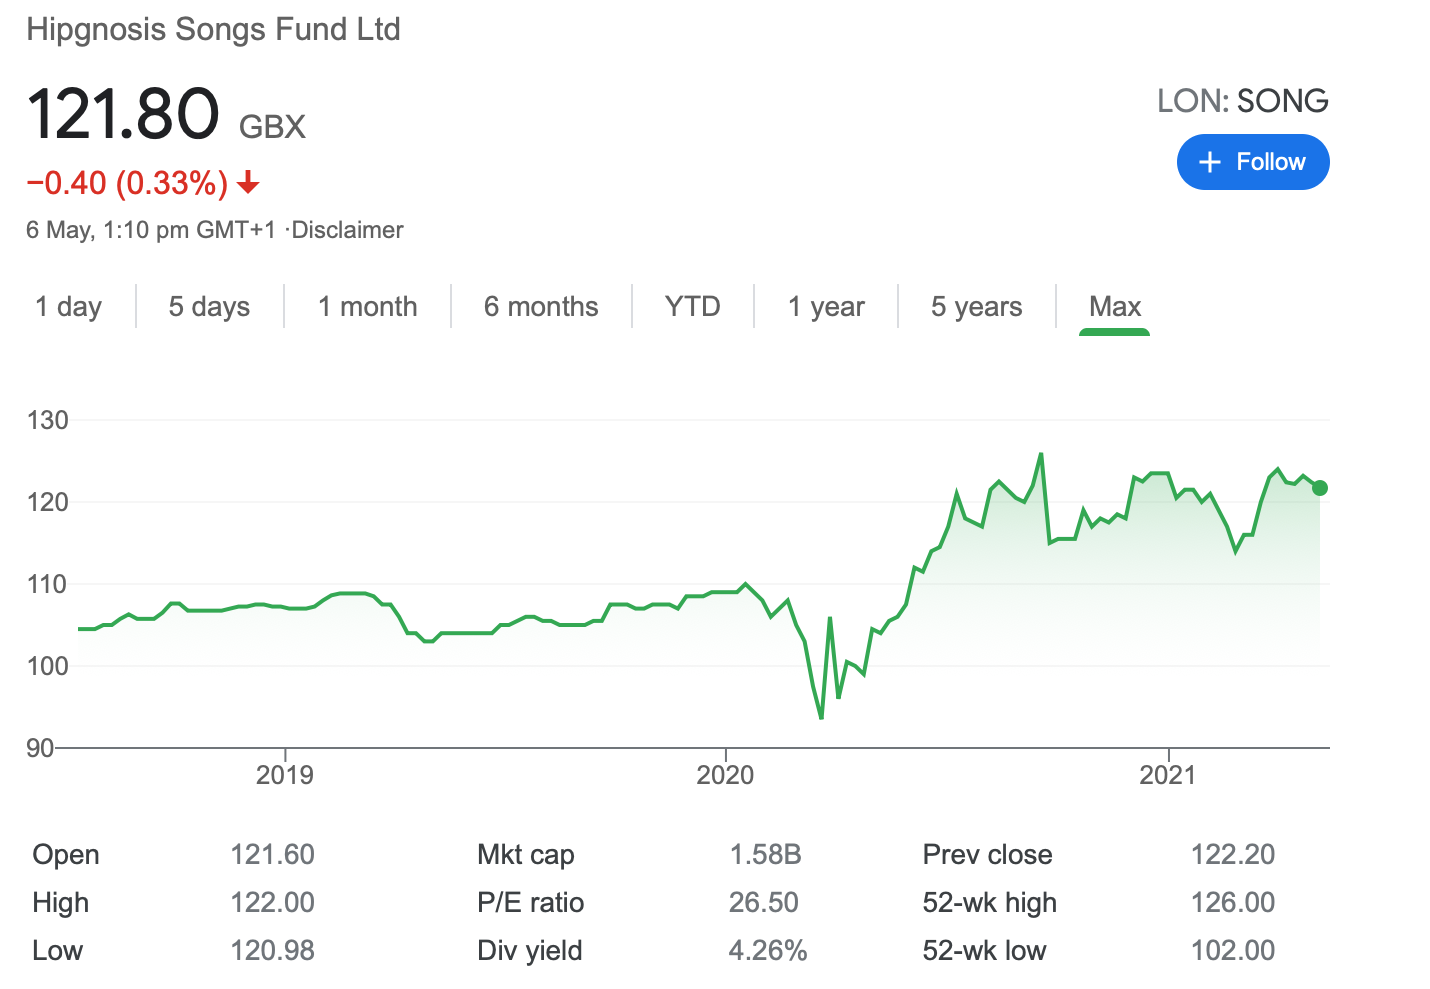
Task: Click the High value 122.00
Action: (x=272, y=902)
